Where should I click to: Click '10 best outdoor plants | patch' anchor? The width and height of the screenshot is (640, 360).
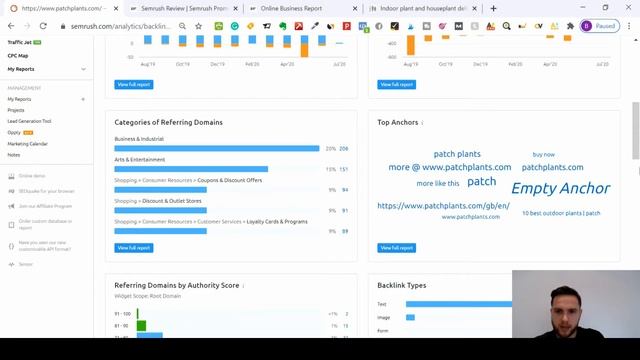(561, 213)
